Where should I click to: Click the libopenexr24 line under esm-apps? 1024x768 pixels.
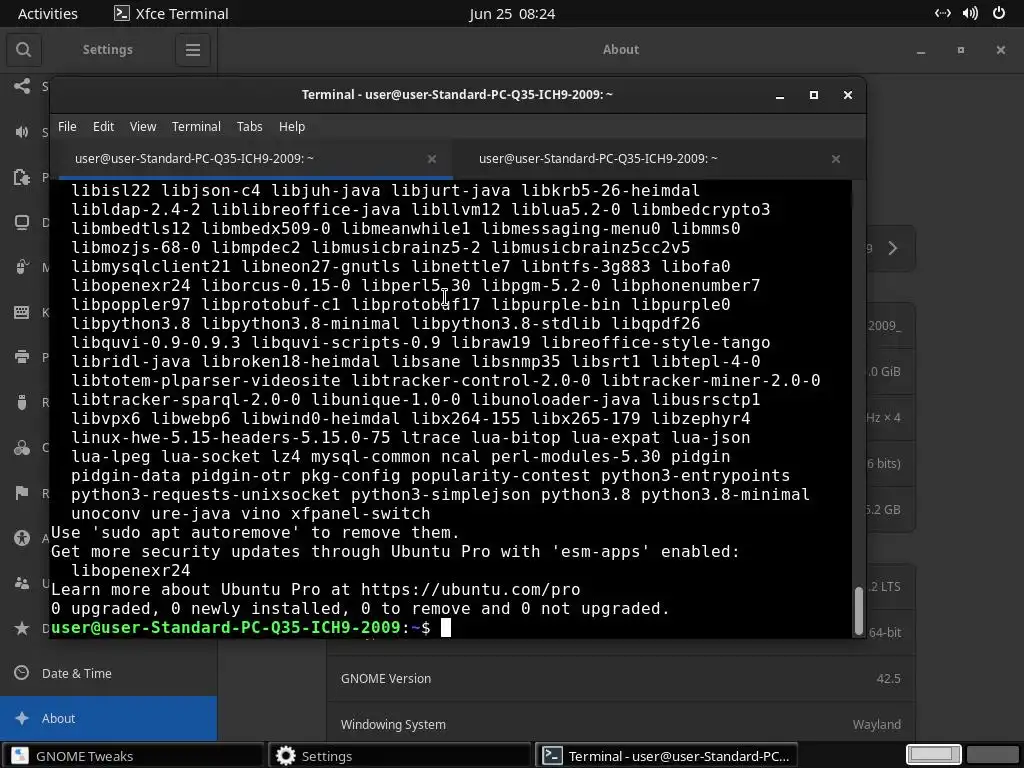(131, 571)
